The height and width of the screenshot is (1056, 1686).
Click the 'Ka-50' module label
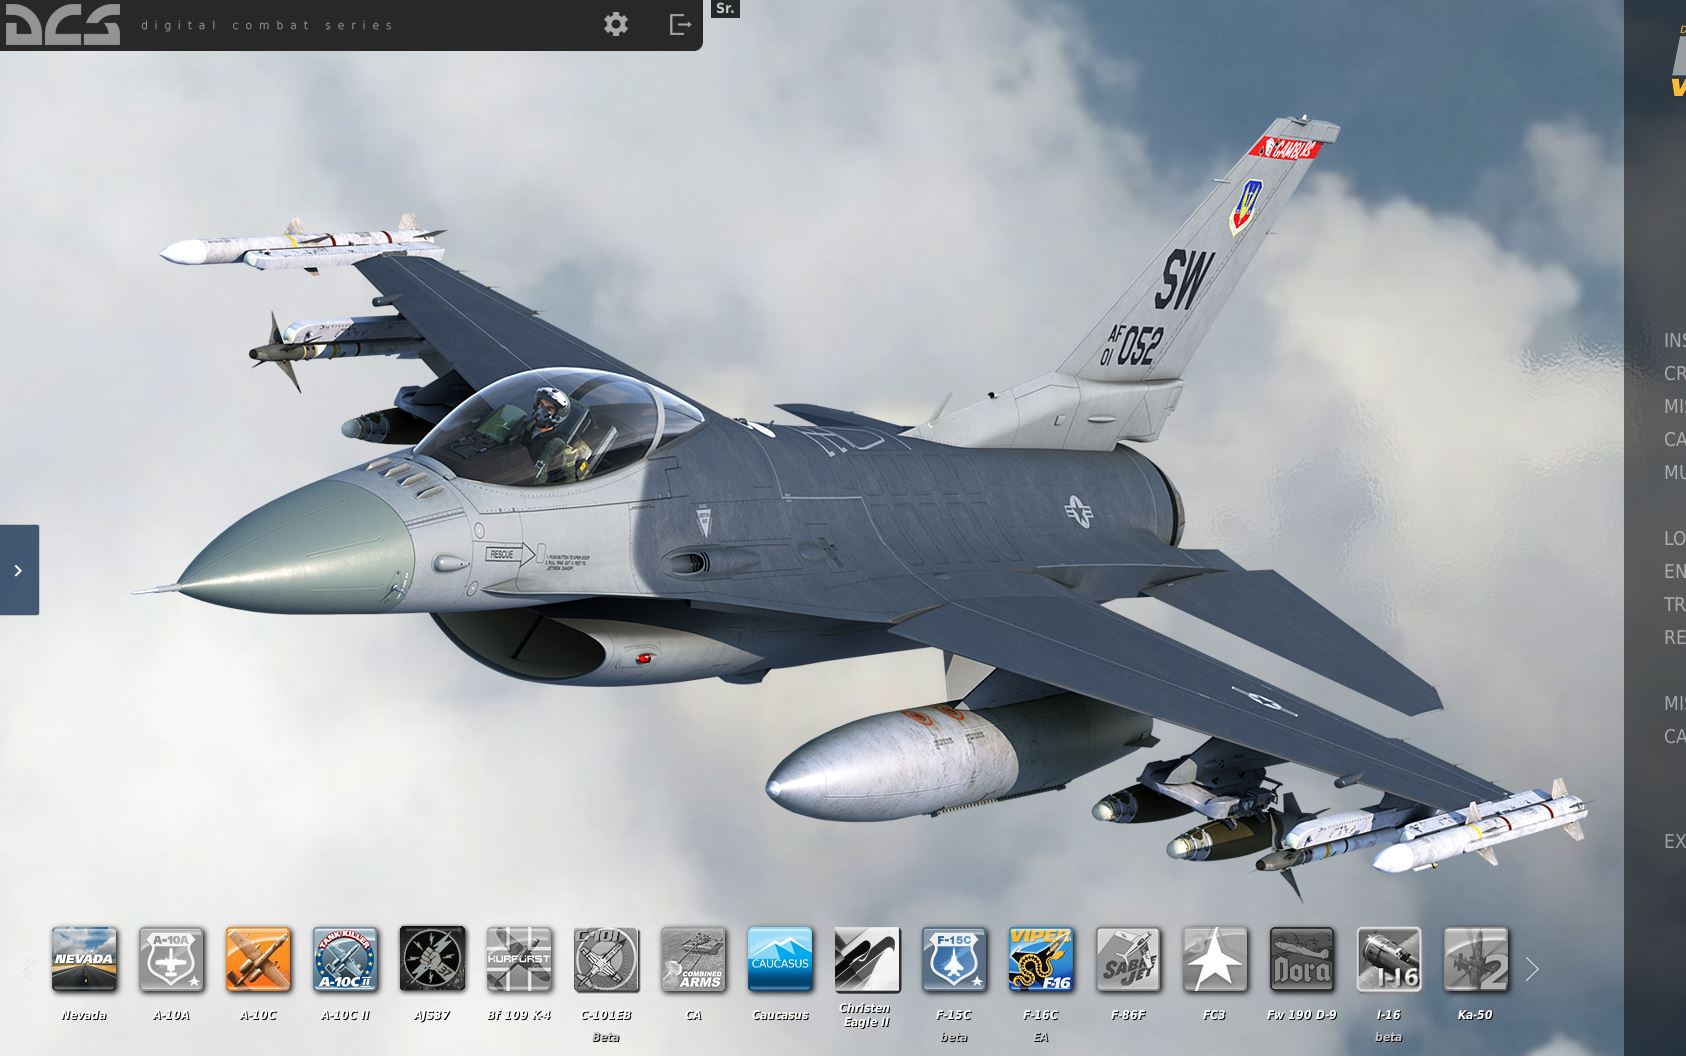(1475, 1015)
